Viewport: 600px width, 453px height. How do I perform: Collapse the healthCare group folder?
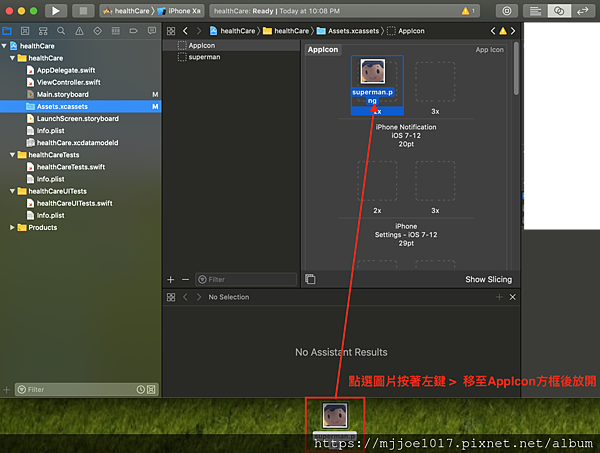point(12,58)
